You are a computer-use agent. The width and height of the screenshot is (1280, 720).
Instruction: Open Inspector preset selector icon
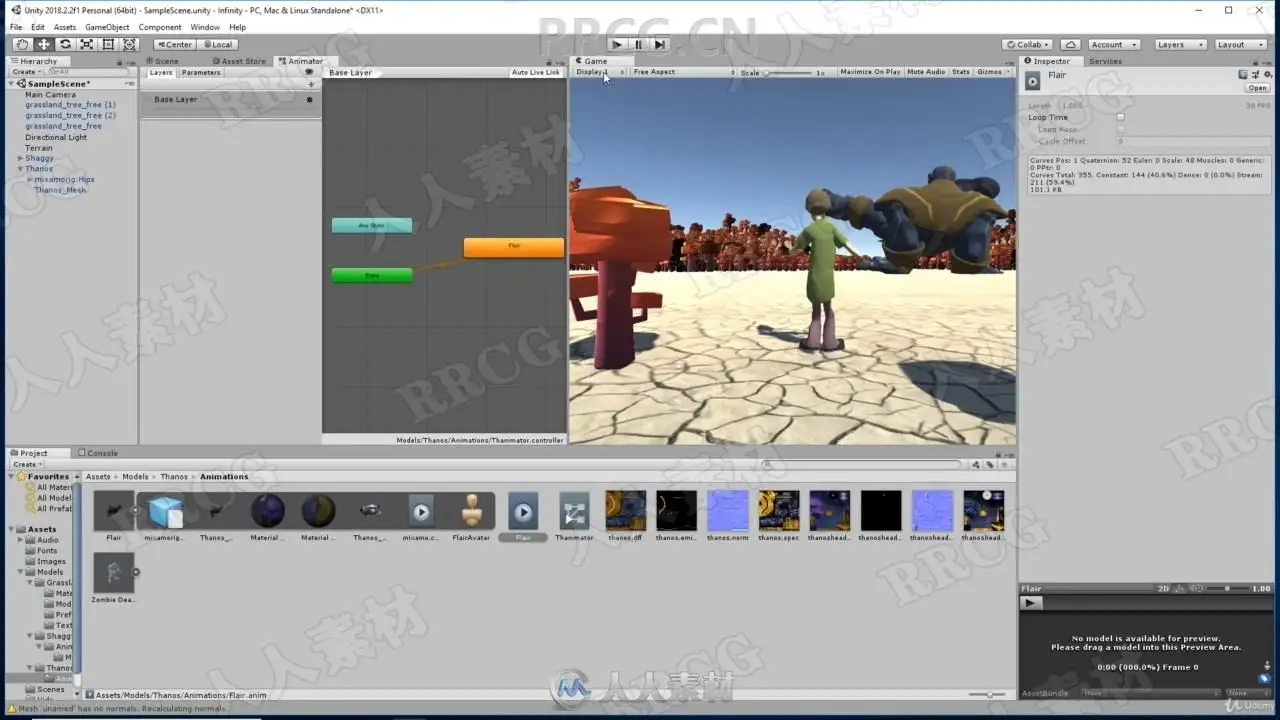(1254, 74)
